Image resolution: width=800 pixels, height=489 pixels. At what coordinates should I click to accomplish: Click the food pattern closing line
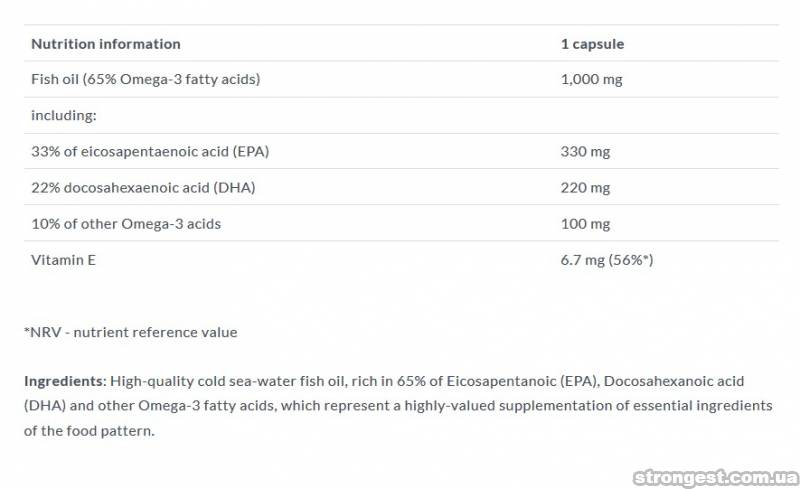[x=90, y=431]
